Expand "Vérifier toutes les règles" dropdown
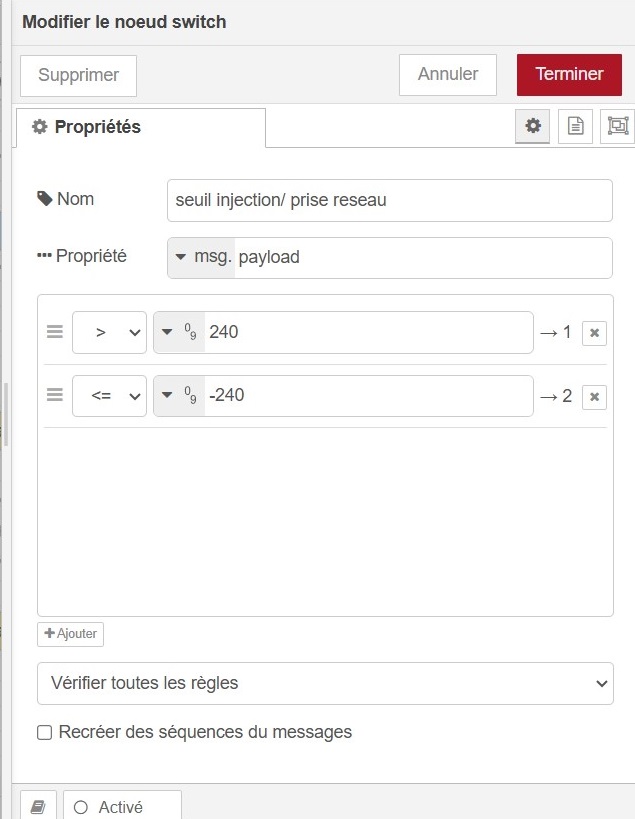 [325, 684]
